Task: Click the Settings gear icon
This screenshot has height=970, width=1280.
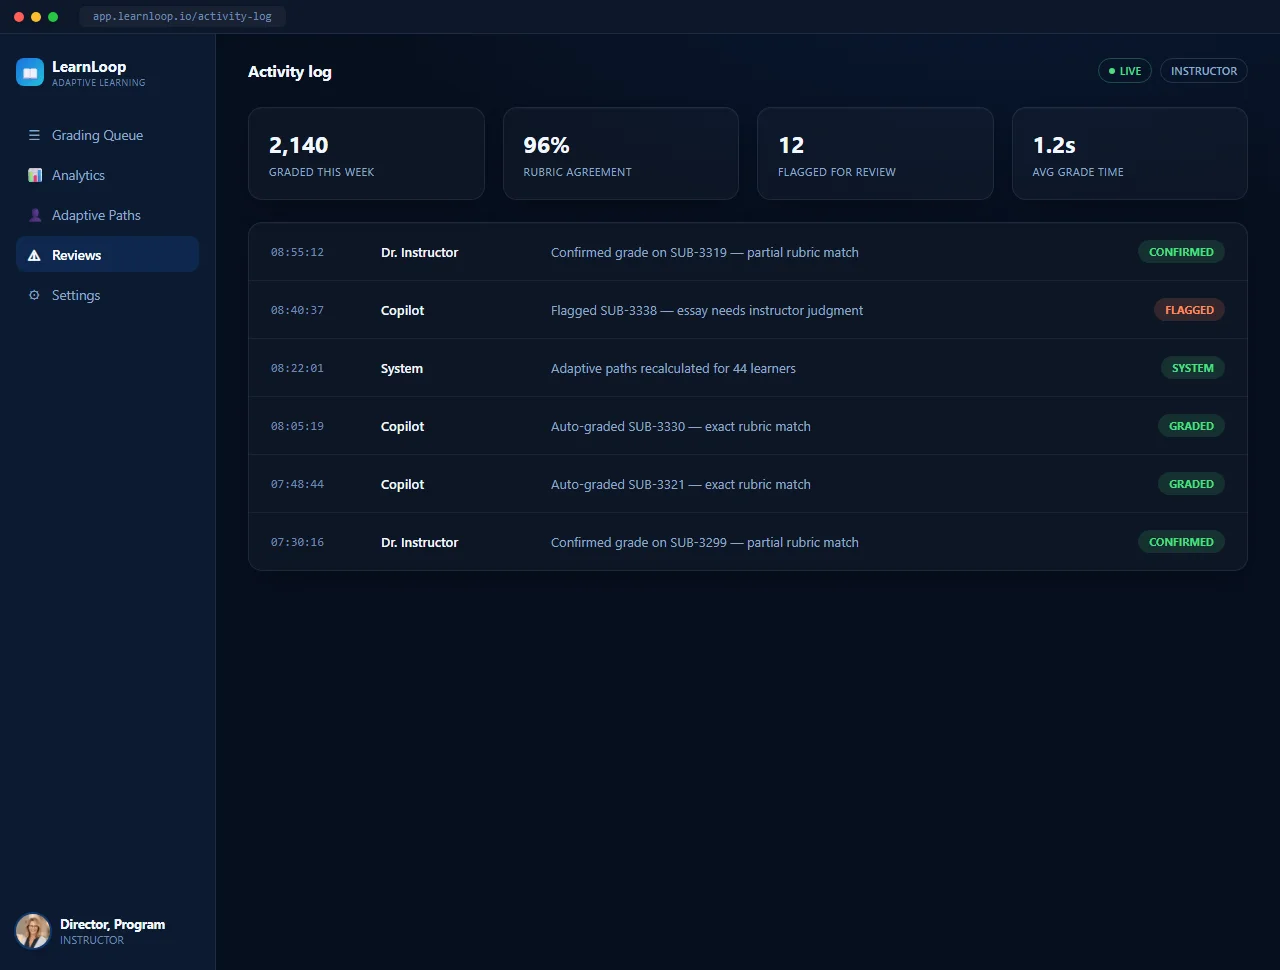Action: pyautogui.click(x=34, y=295)
